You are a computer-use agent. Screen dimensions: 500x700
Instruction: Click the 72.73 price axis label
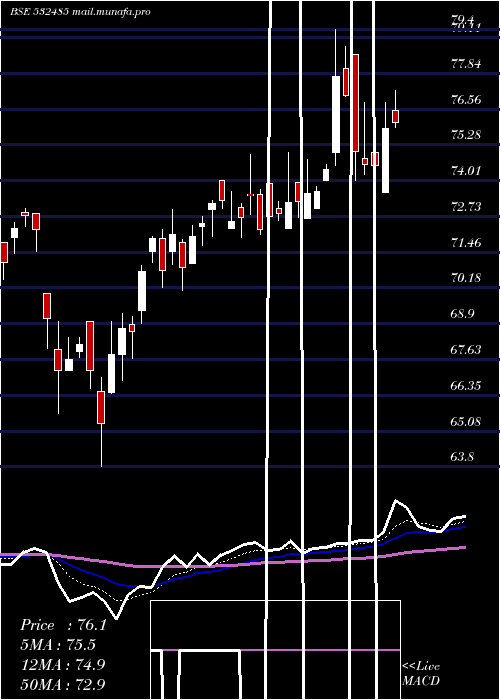(467, 207)
